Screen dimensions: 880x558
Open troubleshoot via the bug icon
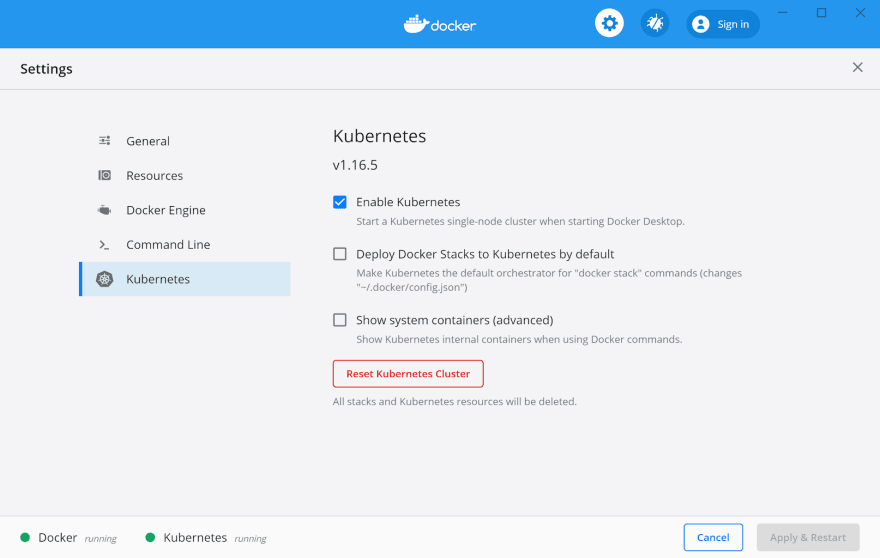[655, 24]
